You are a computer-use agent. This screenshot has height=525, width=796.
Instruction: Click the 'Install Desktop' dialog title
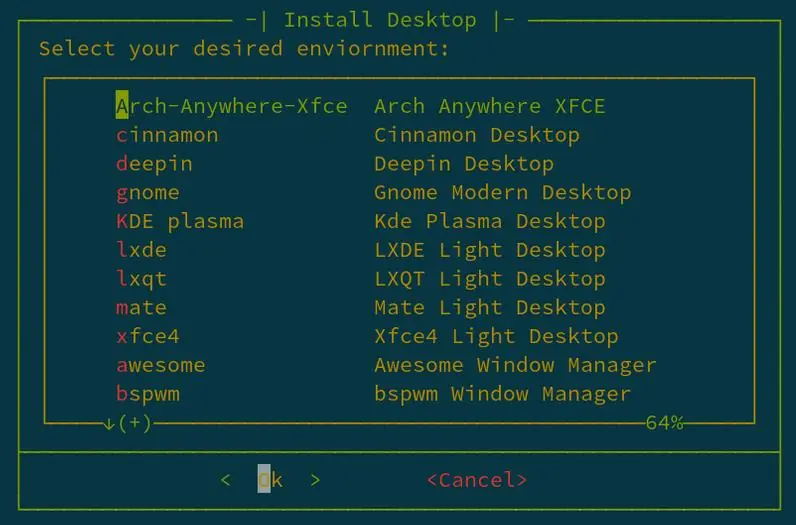[380, 20]
